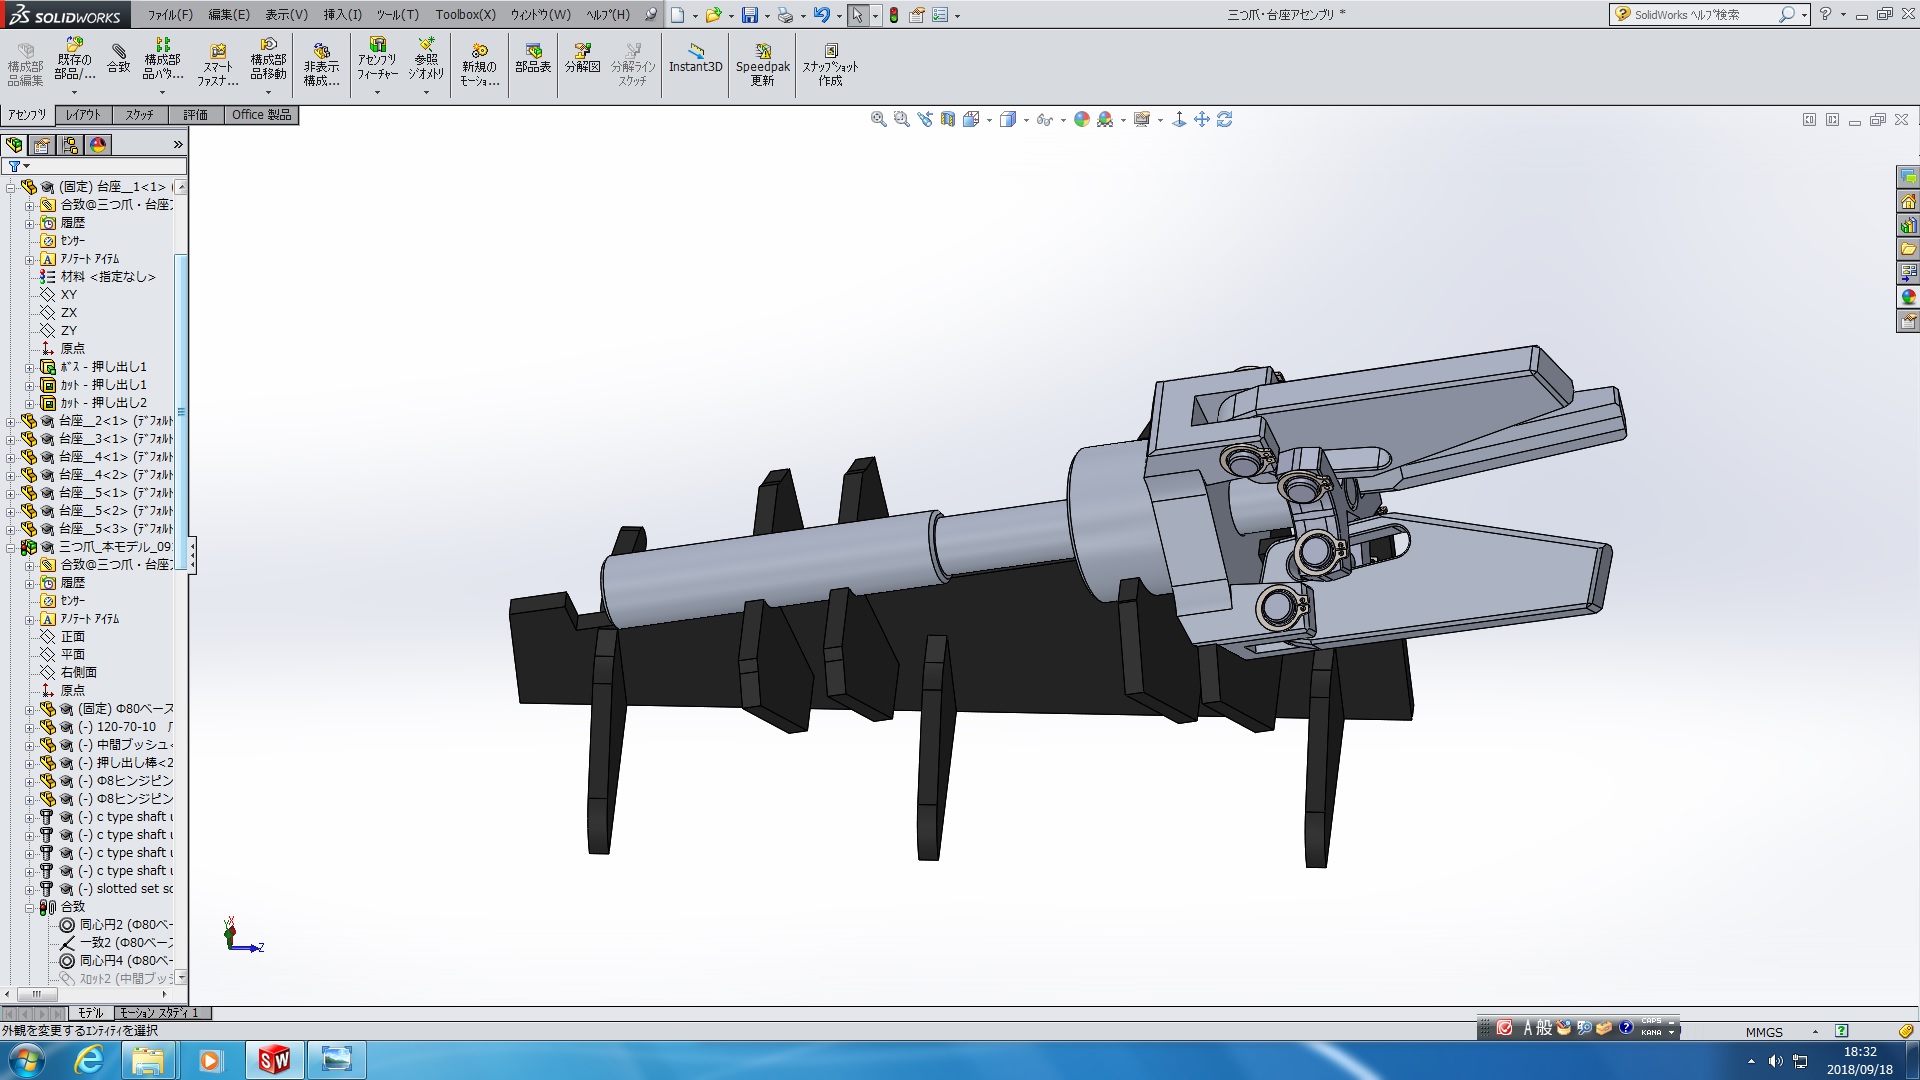Click Rebuild traffic light icon

894,15
